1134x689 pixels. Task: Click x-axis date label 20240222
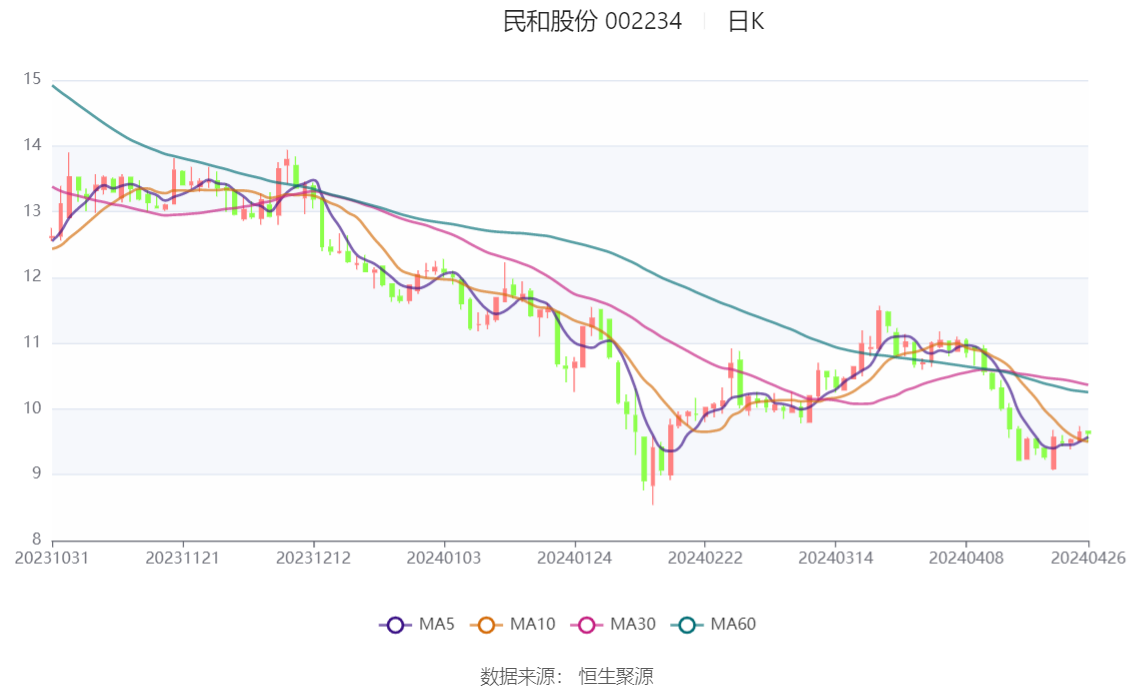click(705, 558)
